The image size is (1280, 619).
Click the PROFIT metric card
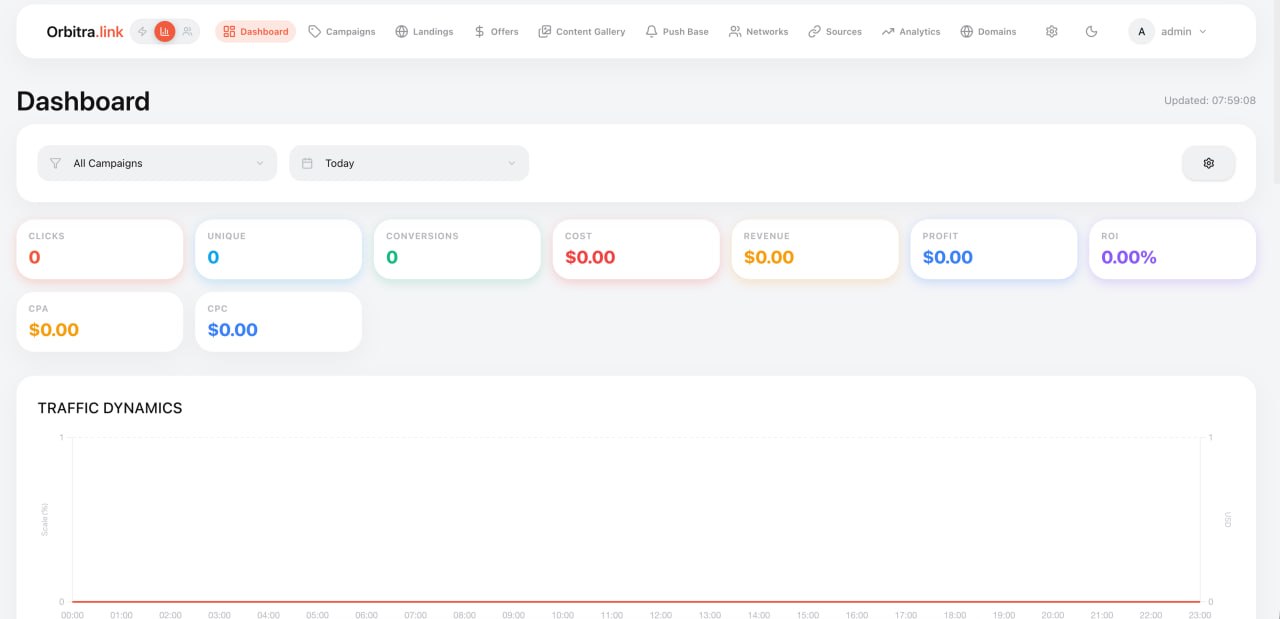click(x=994, y=250)
